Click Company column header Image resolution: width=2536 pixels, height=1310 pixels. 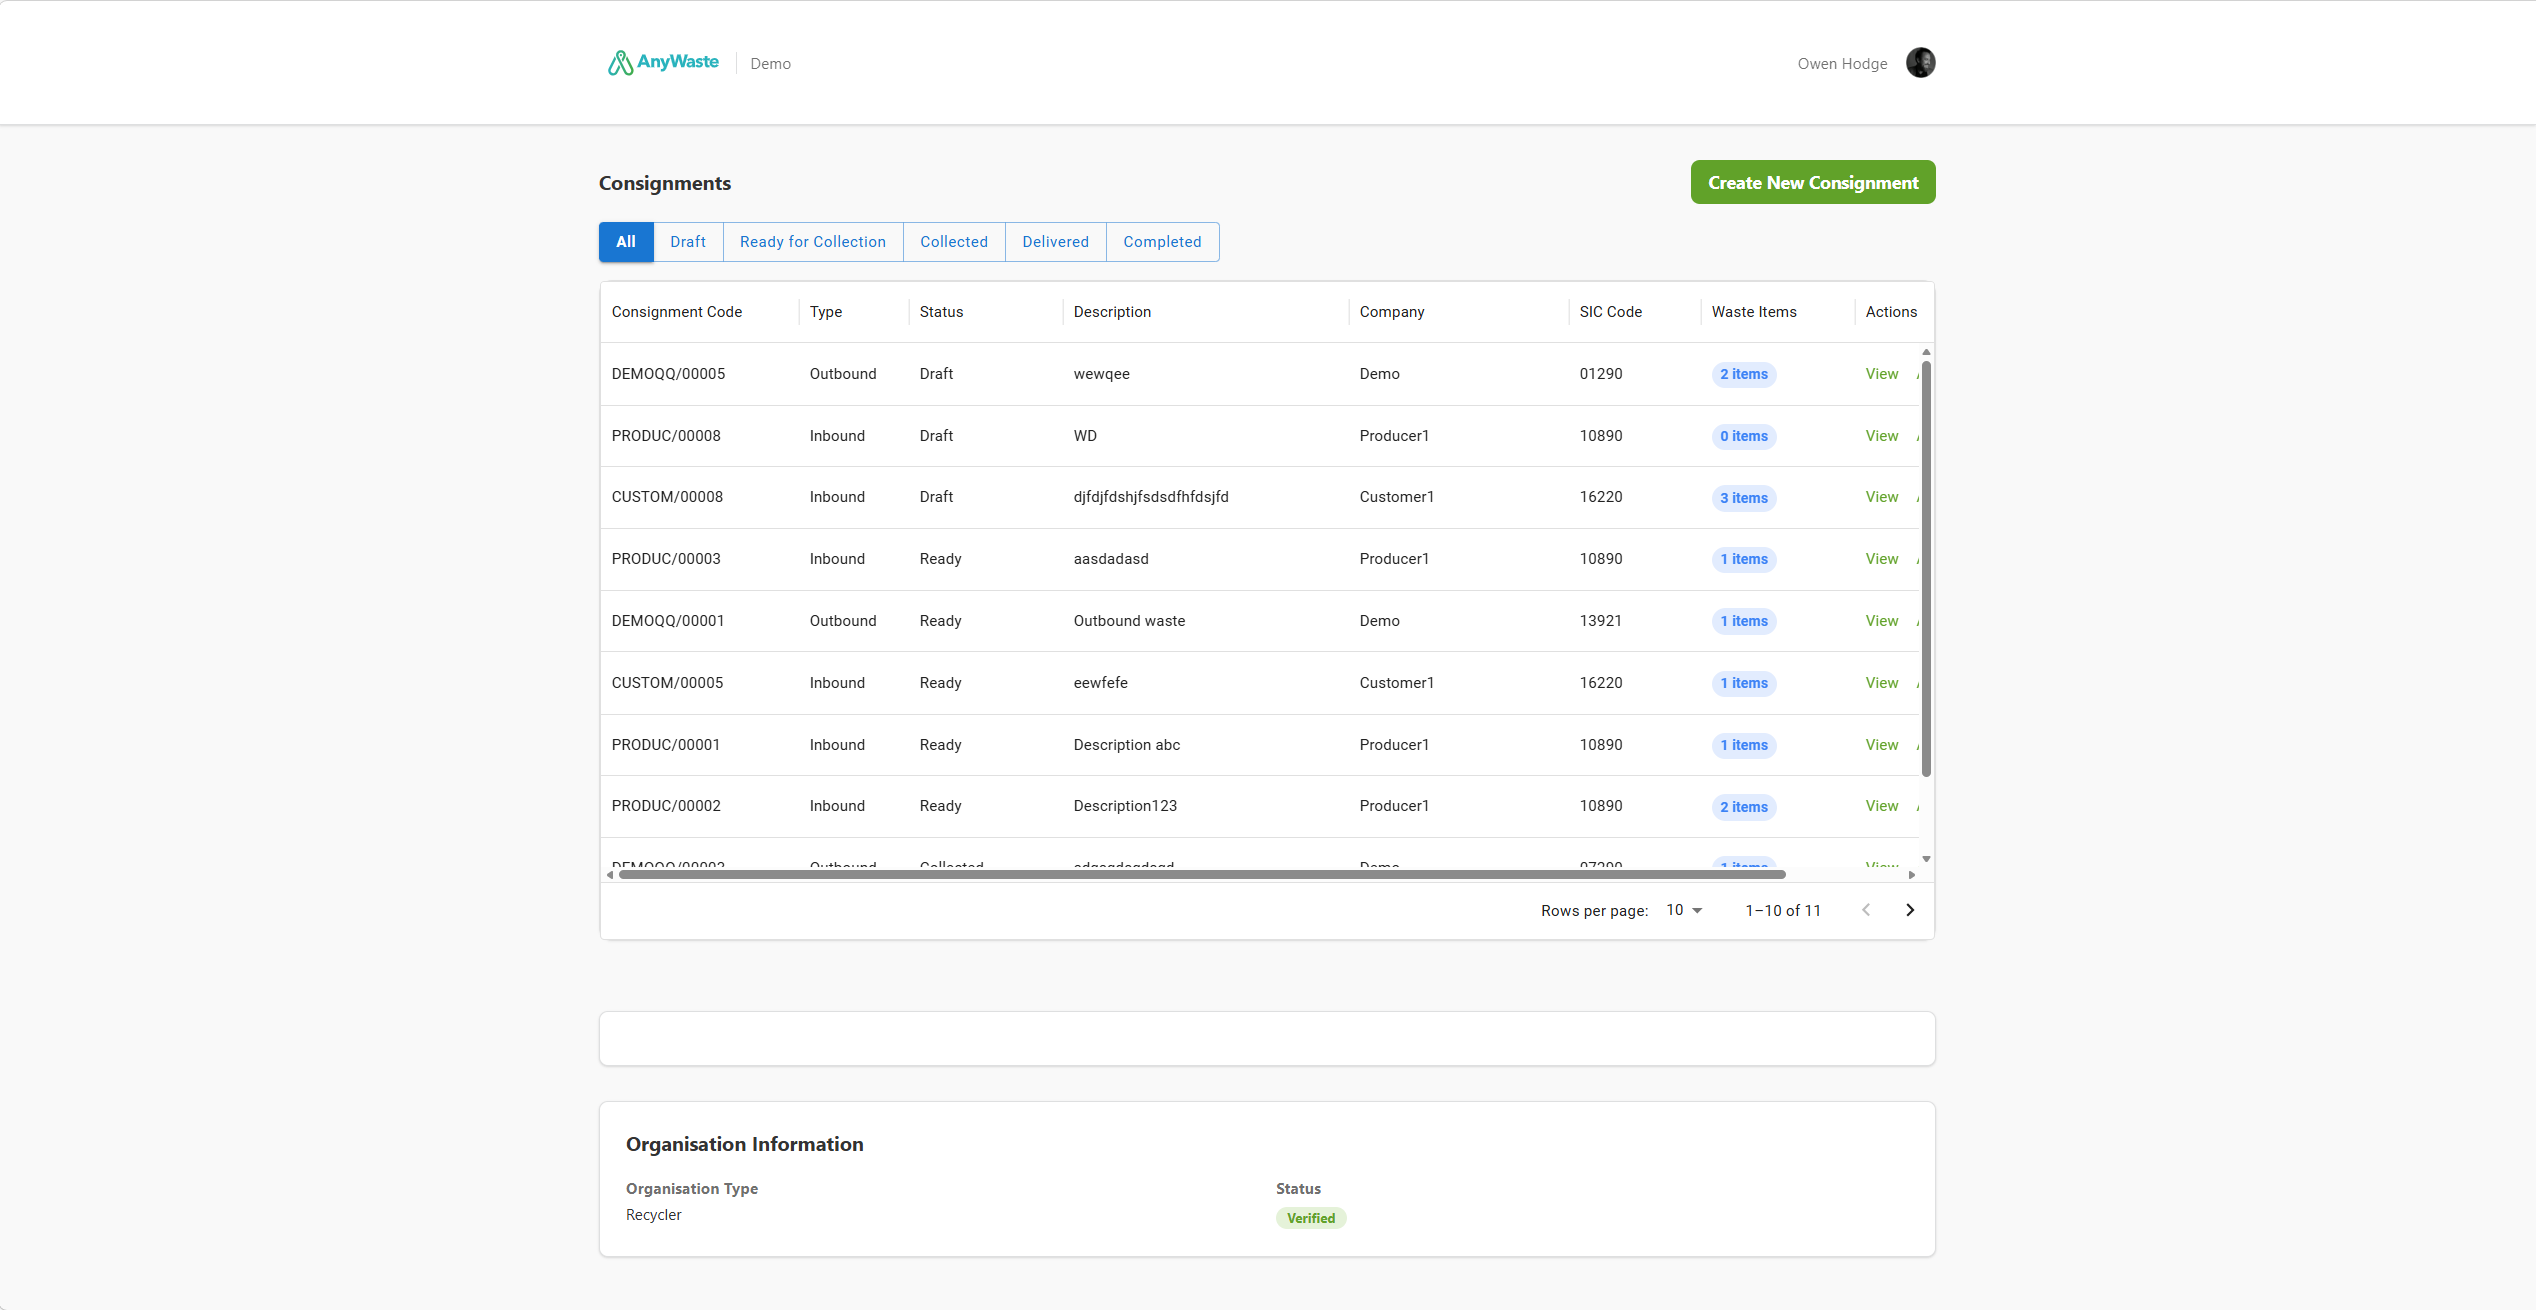pyautogui.click(x=1392, y=312)
